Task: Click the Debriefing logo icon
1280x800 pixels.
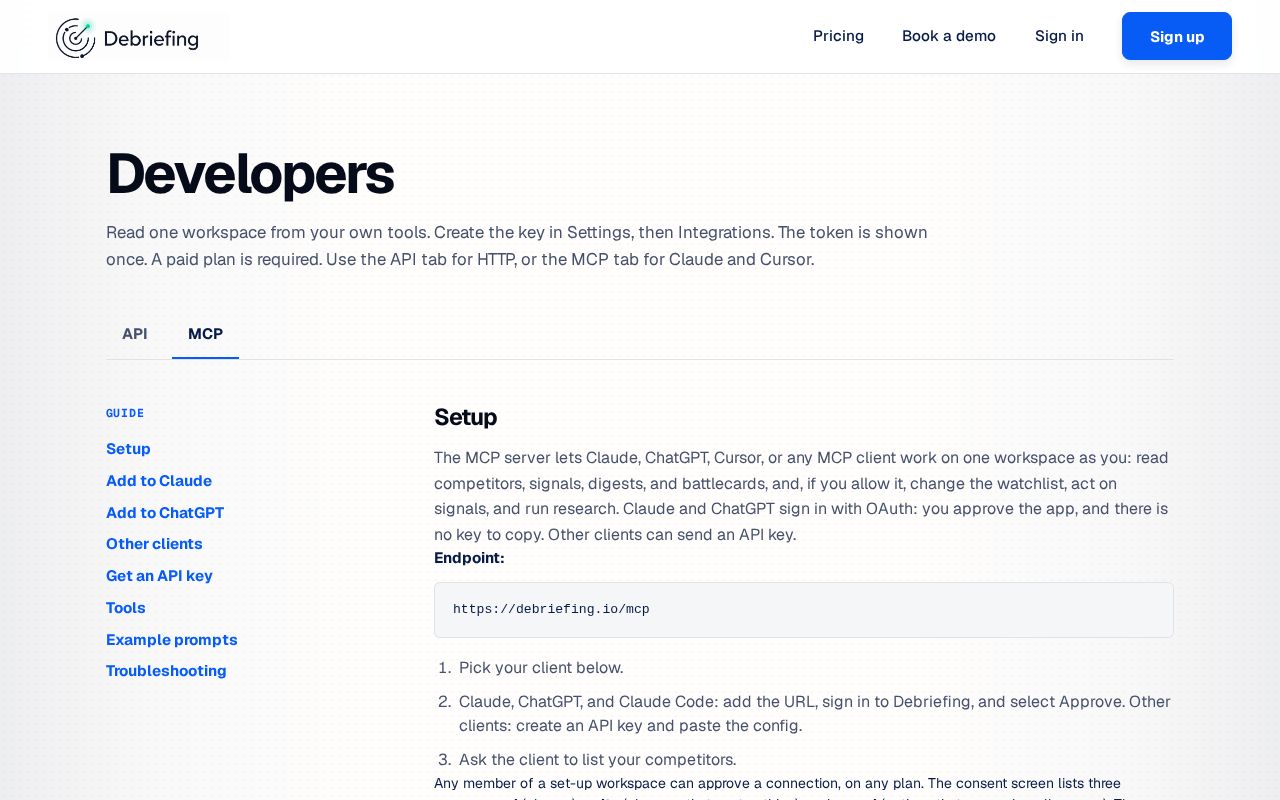Action: [x=76, y=38]
